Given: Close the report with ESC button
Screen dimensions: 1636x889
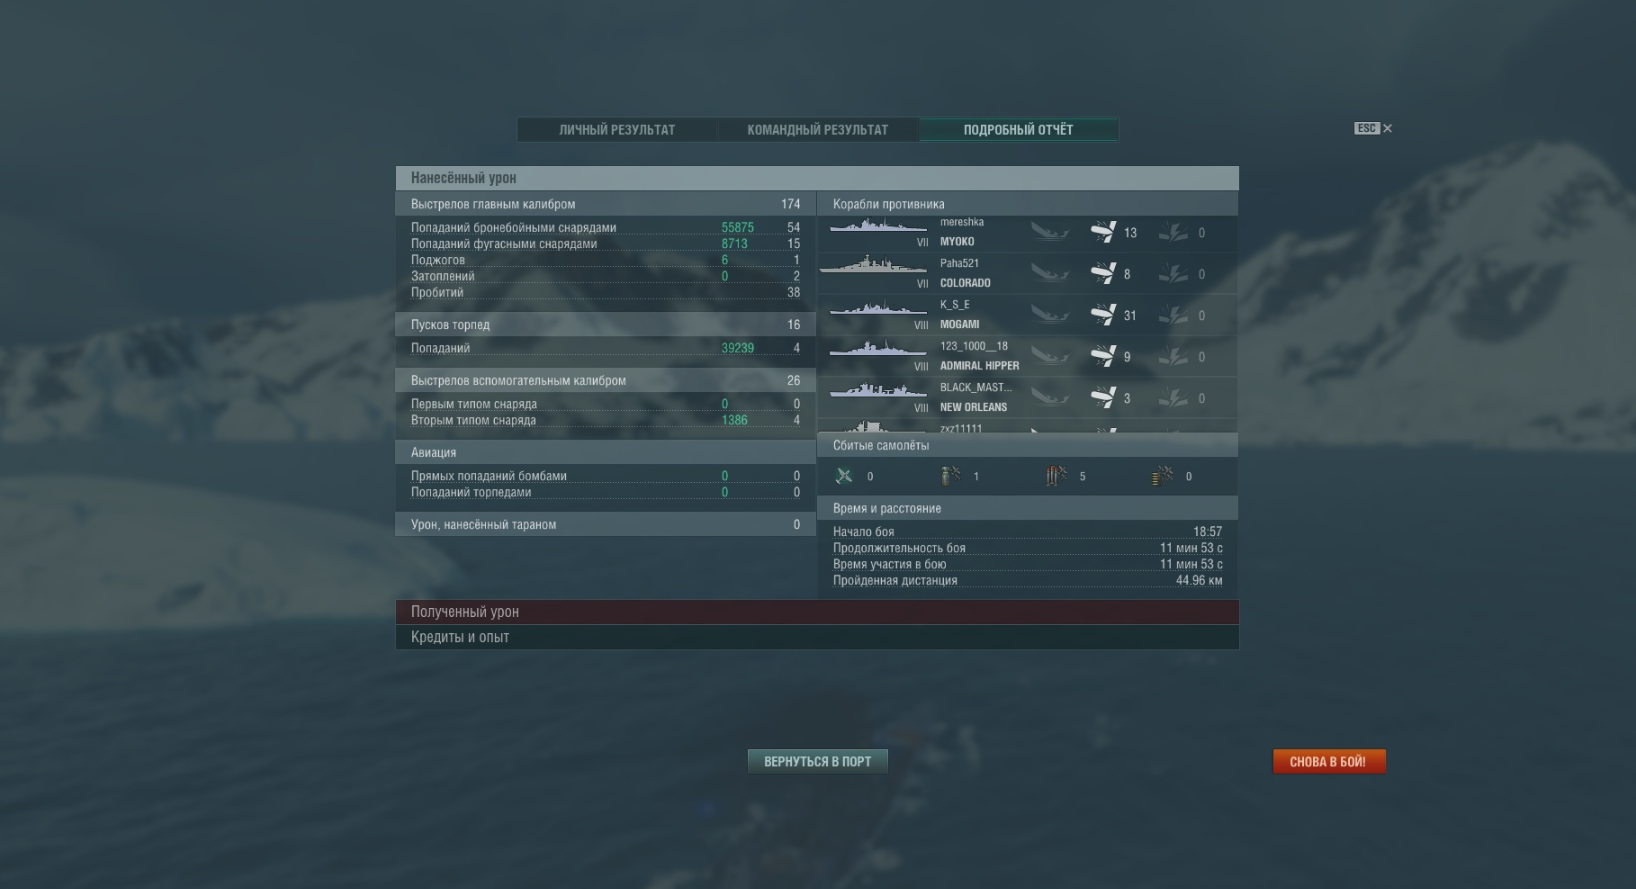Looking at the screenshot, I should [x=1373, y=128].
